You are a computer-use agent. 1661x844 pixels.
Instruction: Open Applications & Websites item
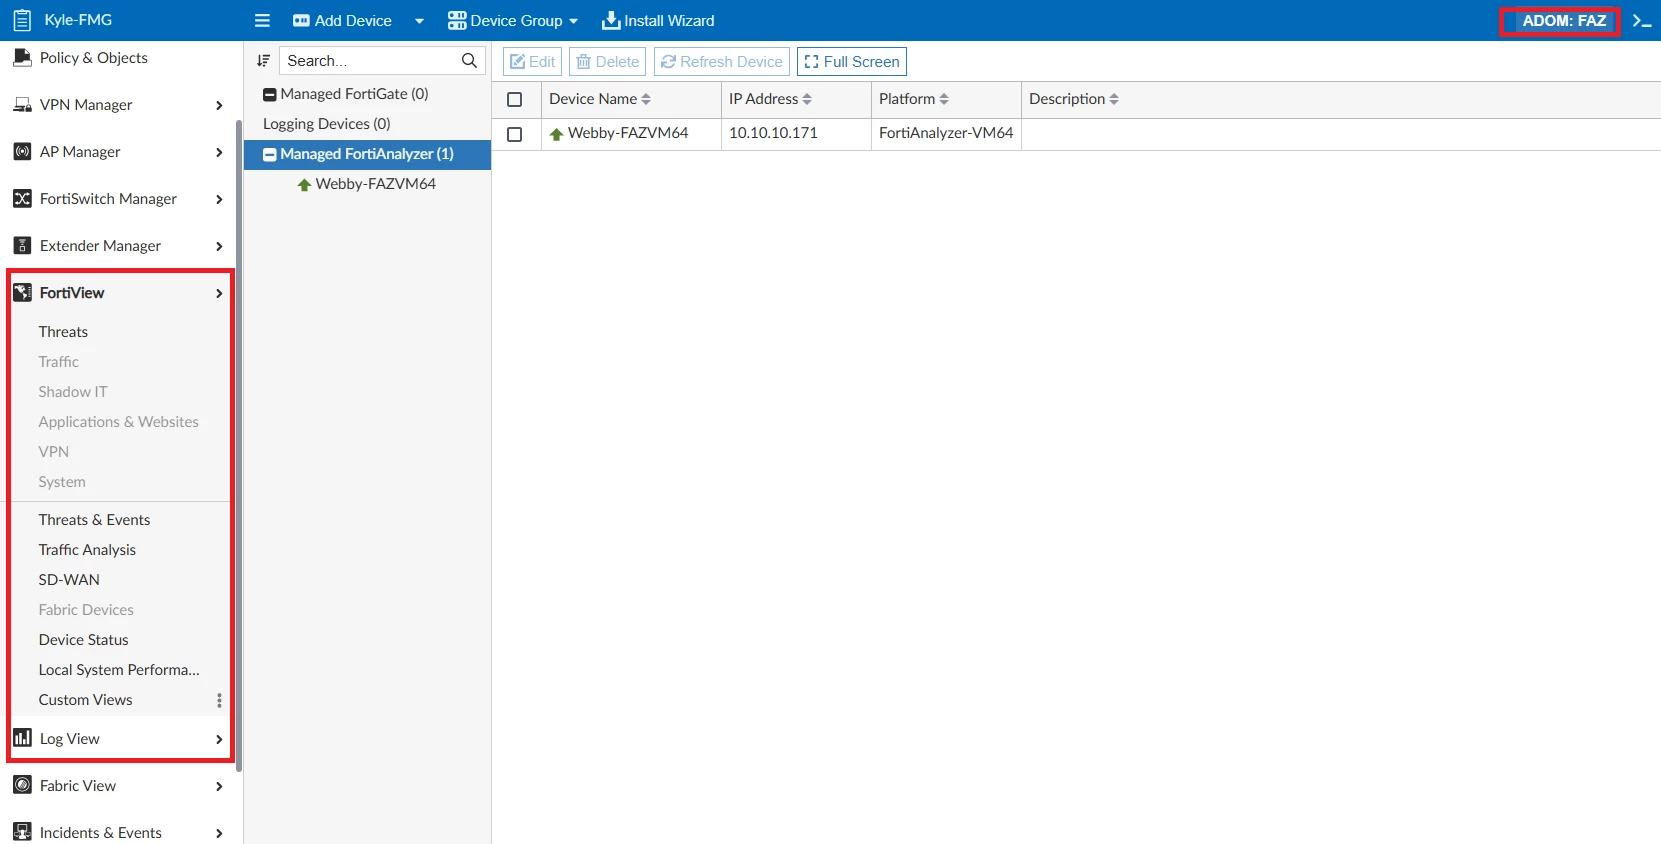(118, 422)
